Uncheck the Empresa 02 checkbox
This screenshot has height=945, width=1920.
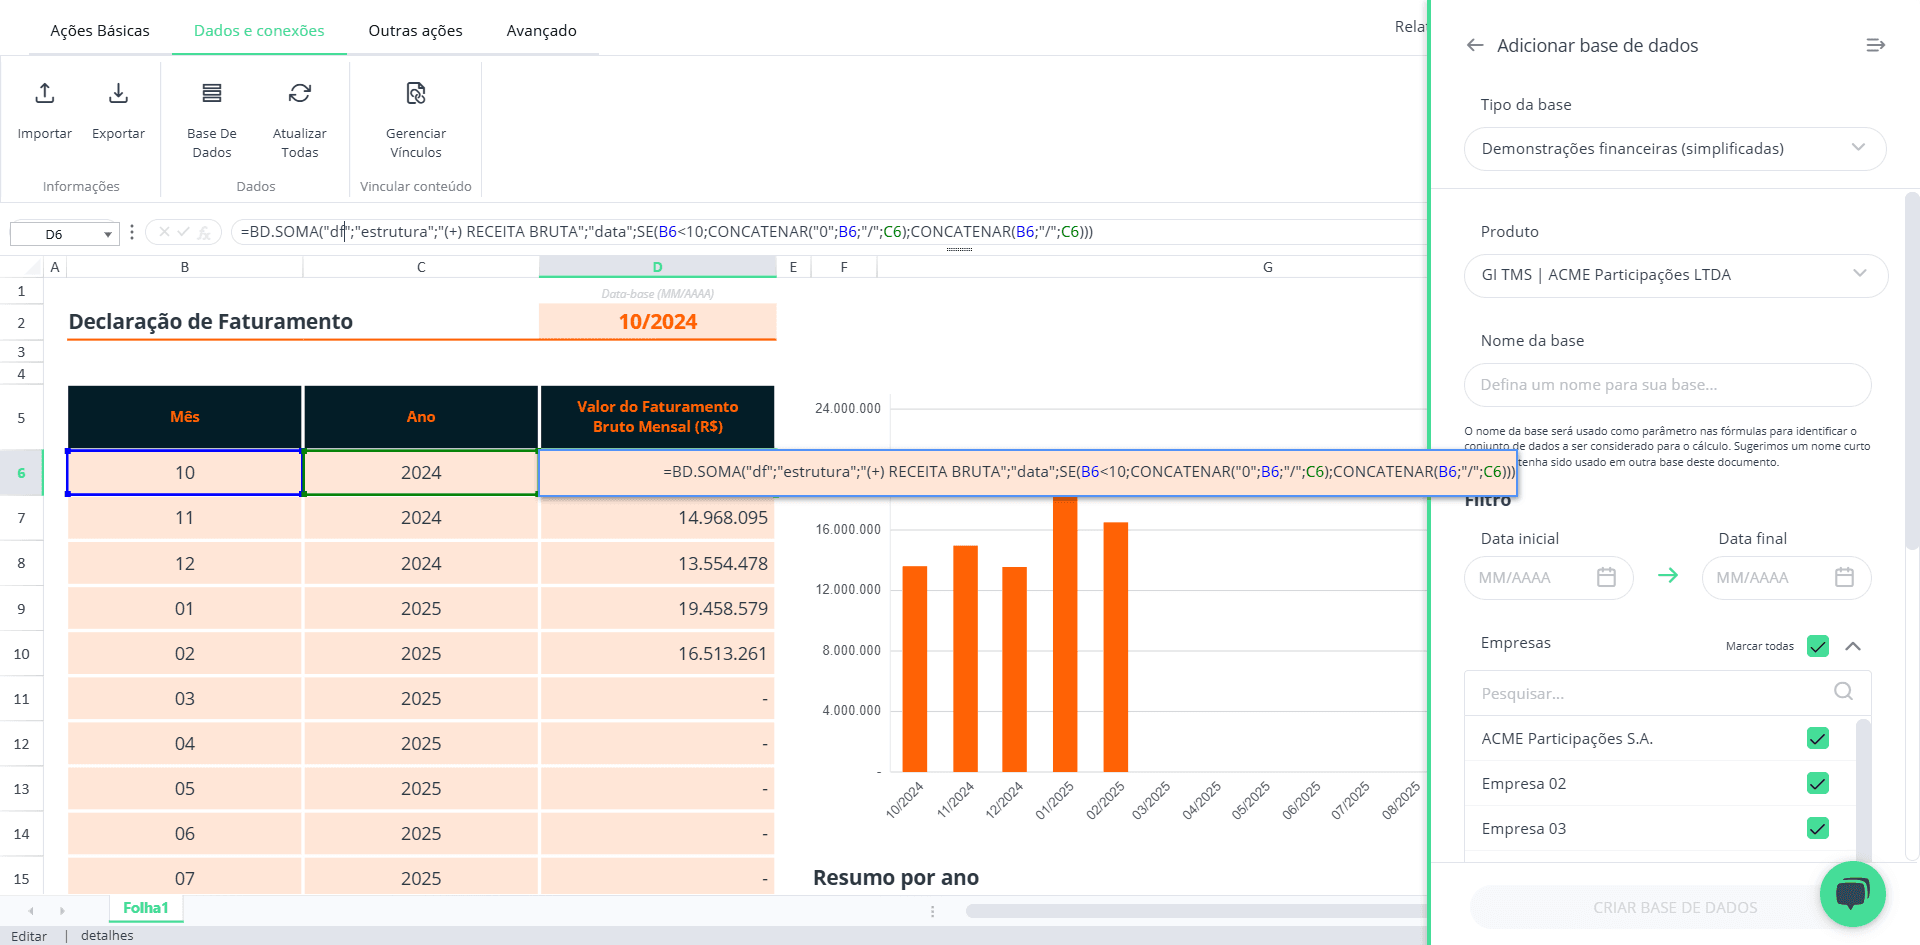1818,783
